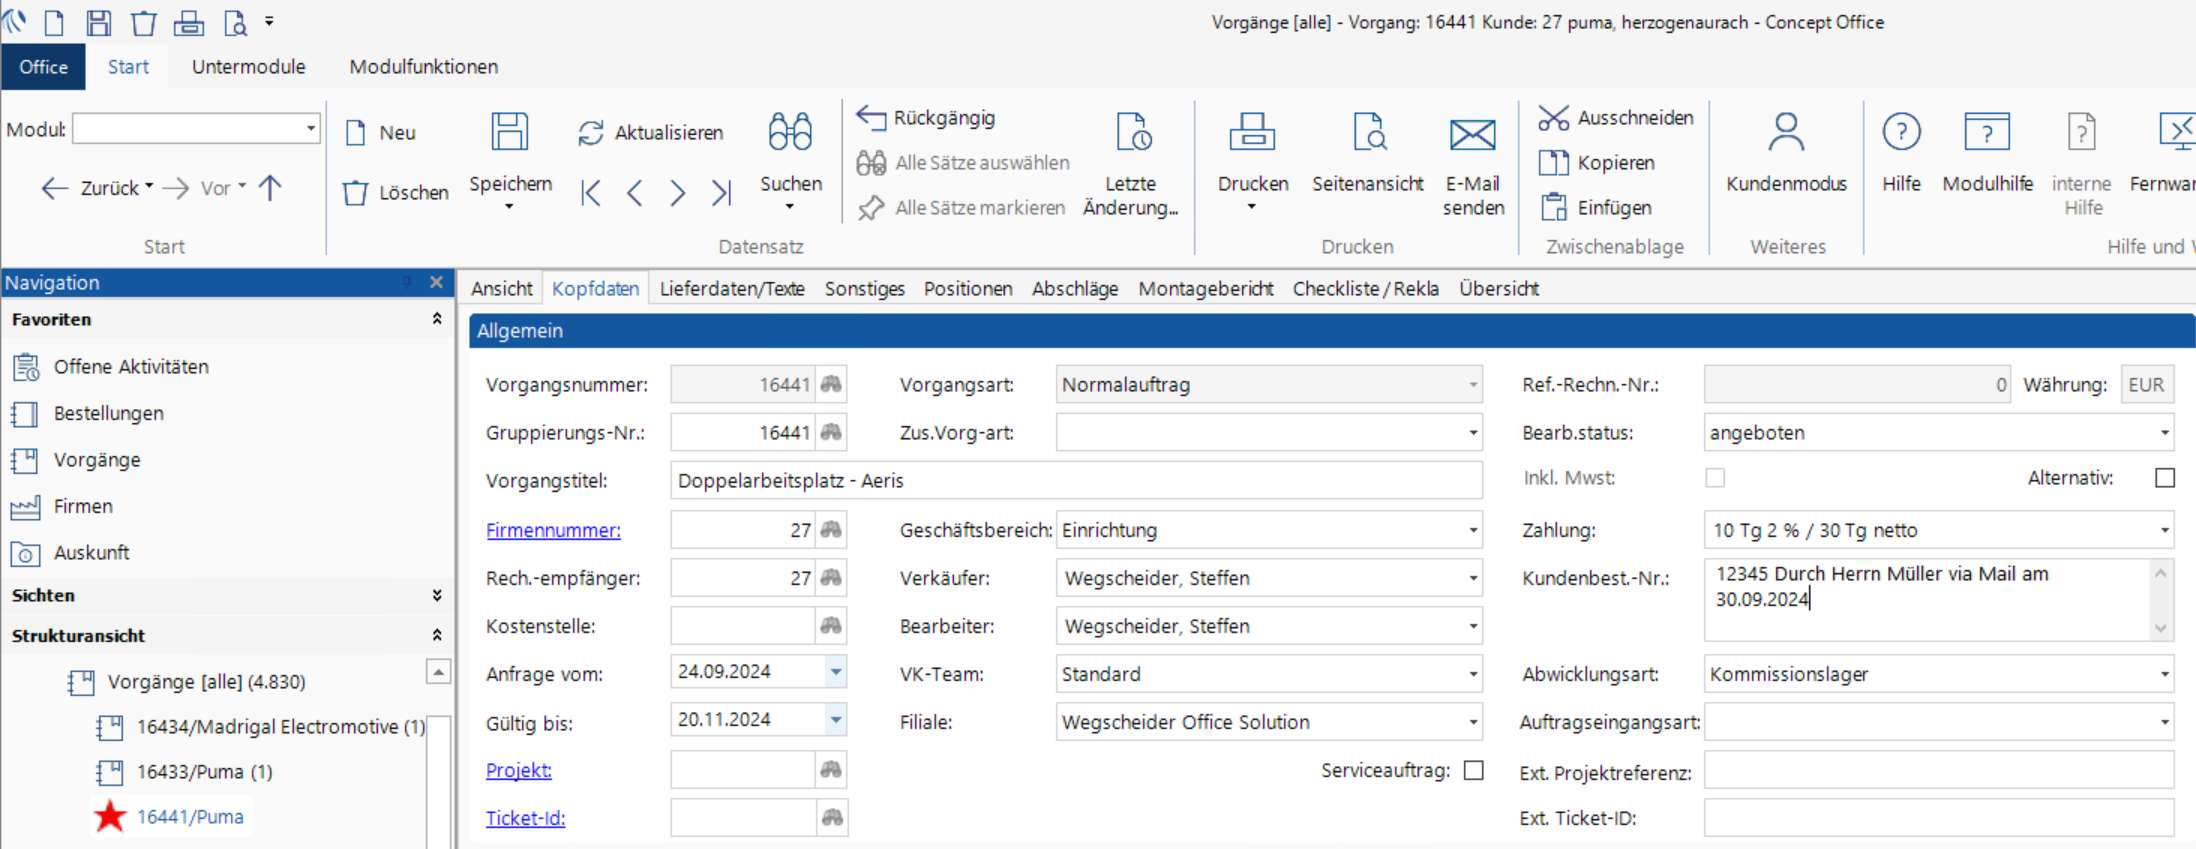Image resolution: width=2196 pixels, height=849 pixels.
Task: Open Anfrage vom date picker
Action: point(836,672)
